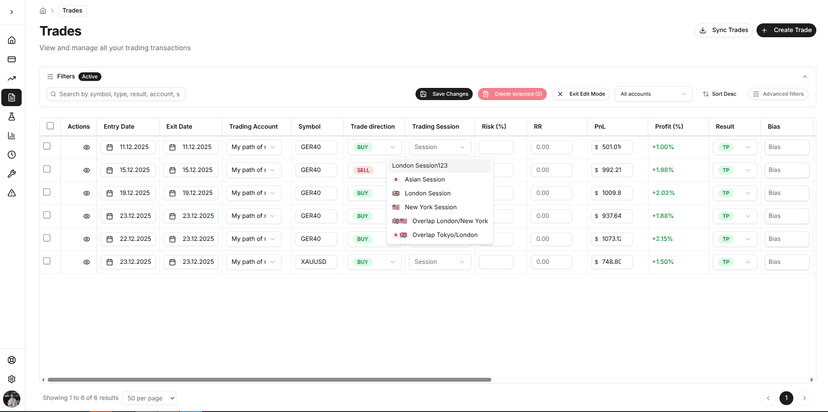The height and width of the screenshot is (412, 828).
Task: Edit the Symbol field XAUUSD
Action: click(316, 262)
